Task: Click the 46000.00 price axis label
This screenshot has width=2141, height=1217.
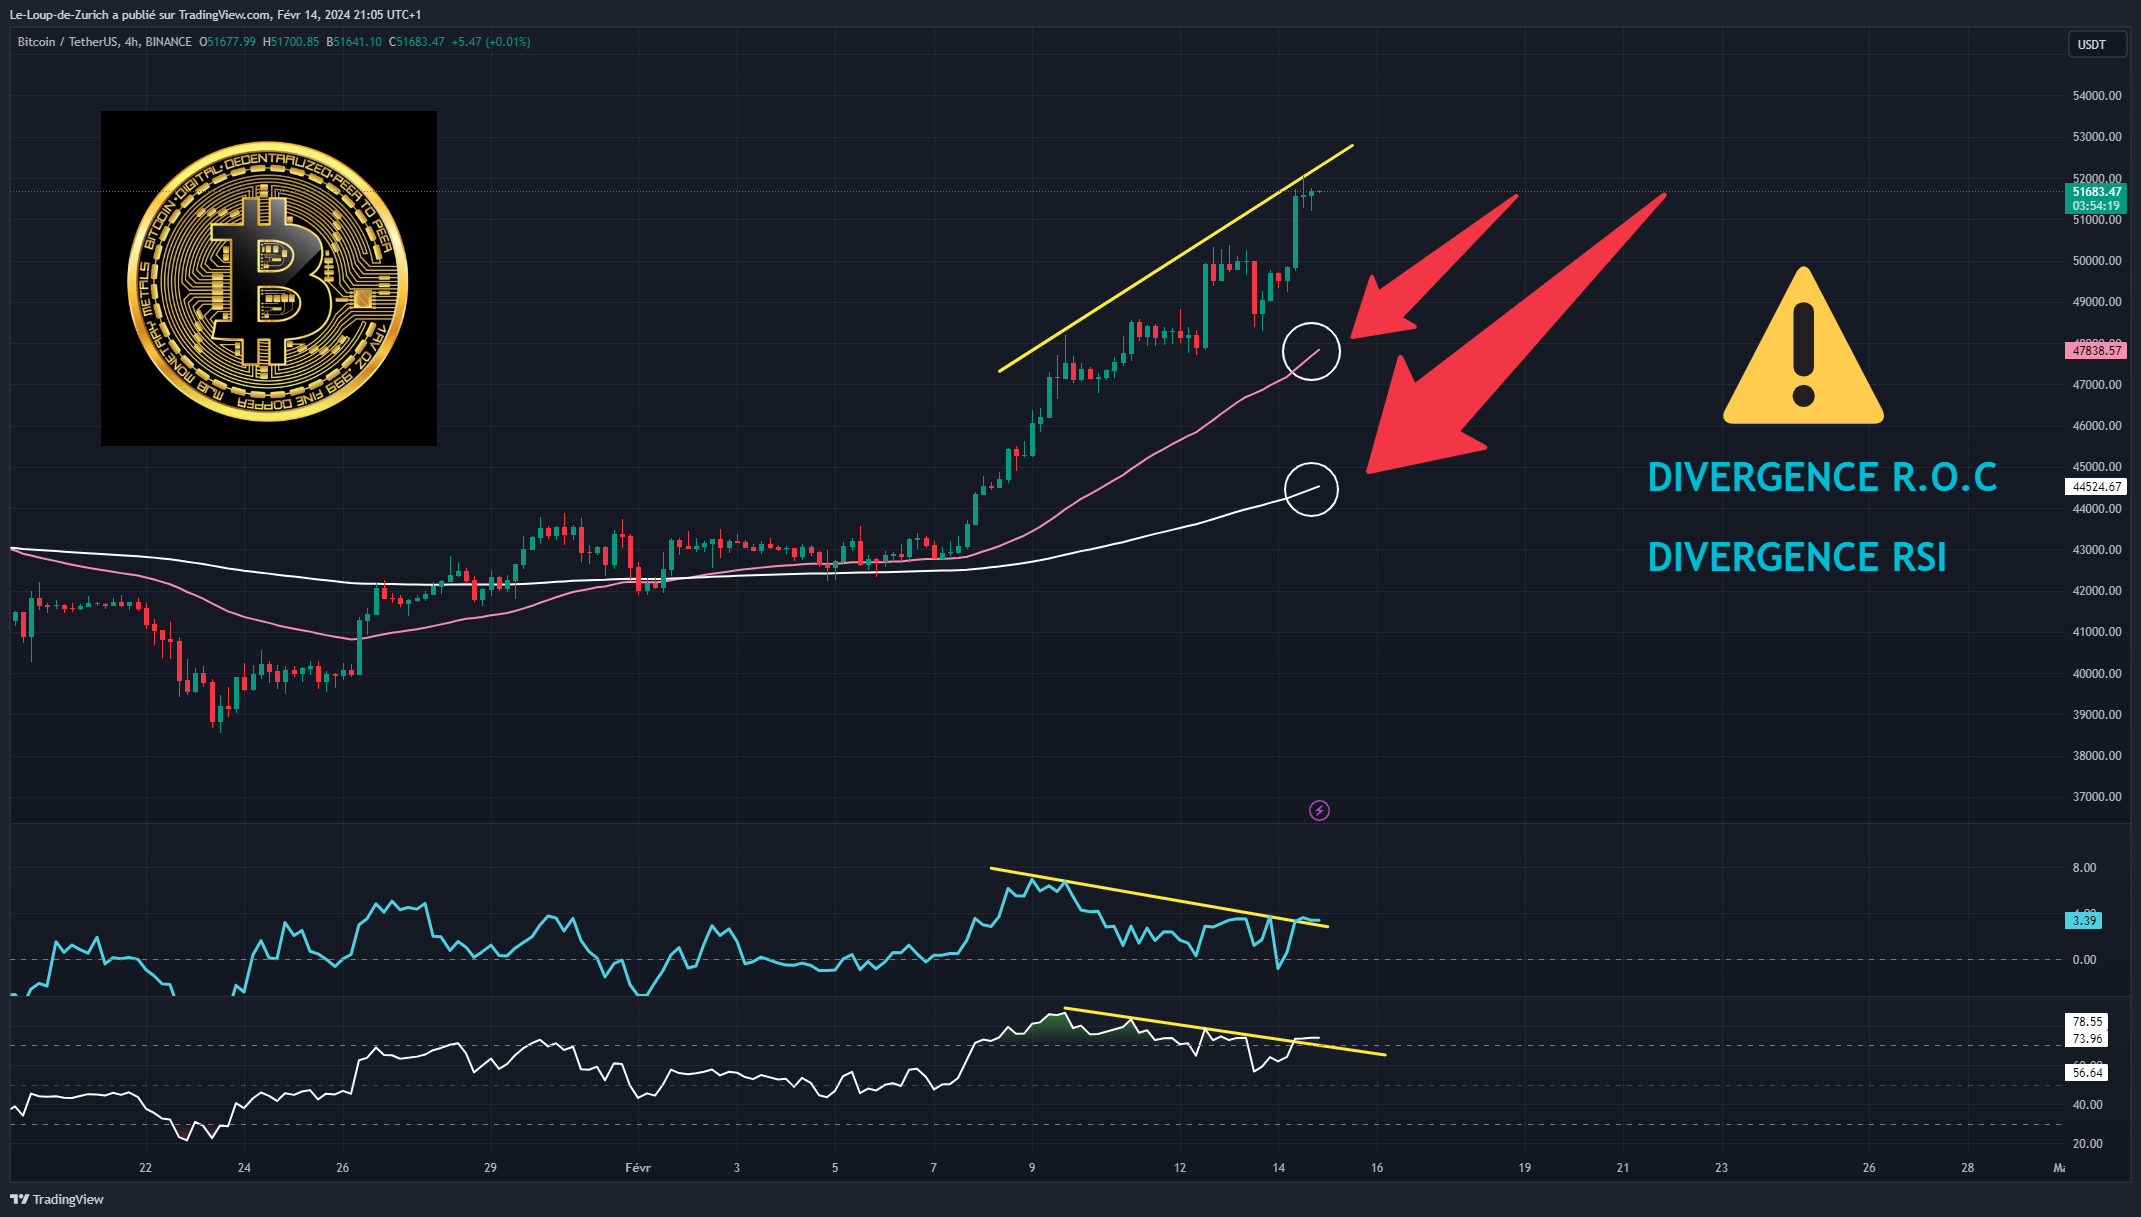Action: [2097, 426]
